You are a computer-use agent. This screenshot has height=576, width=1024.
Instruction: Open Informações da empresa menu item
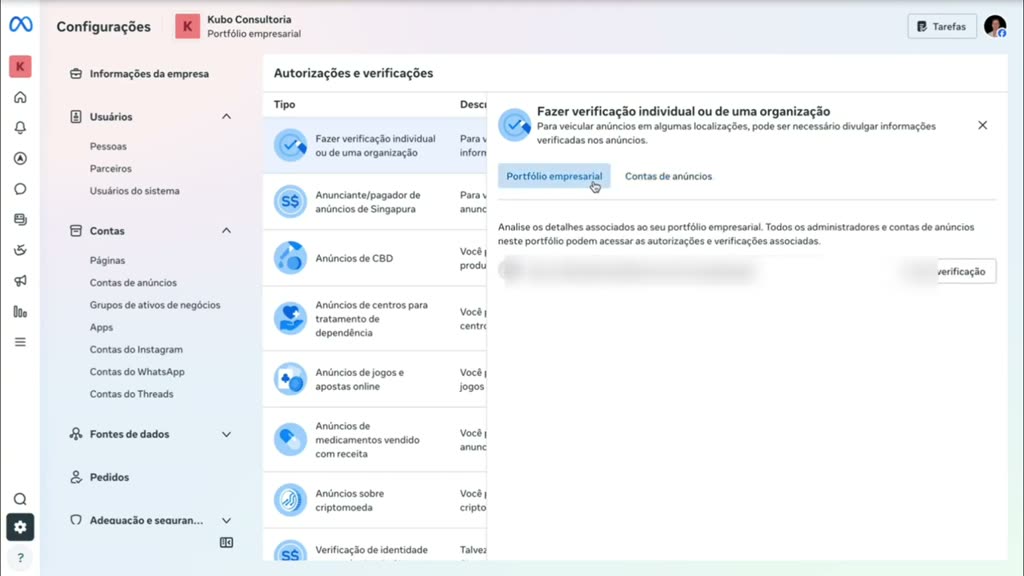coord(149,74)
